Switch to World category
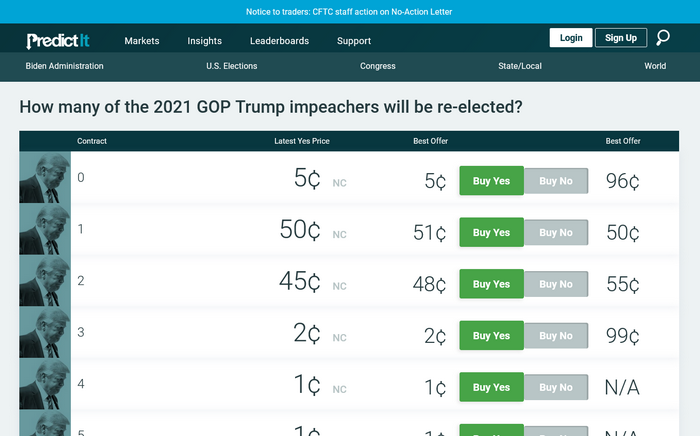Screen dimensions: 700x436 pyautogui.click(x=655, y=66)
